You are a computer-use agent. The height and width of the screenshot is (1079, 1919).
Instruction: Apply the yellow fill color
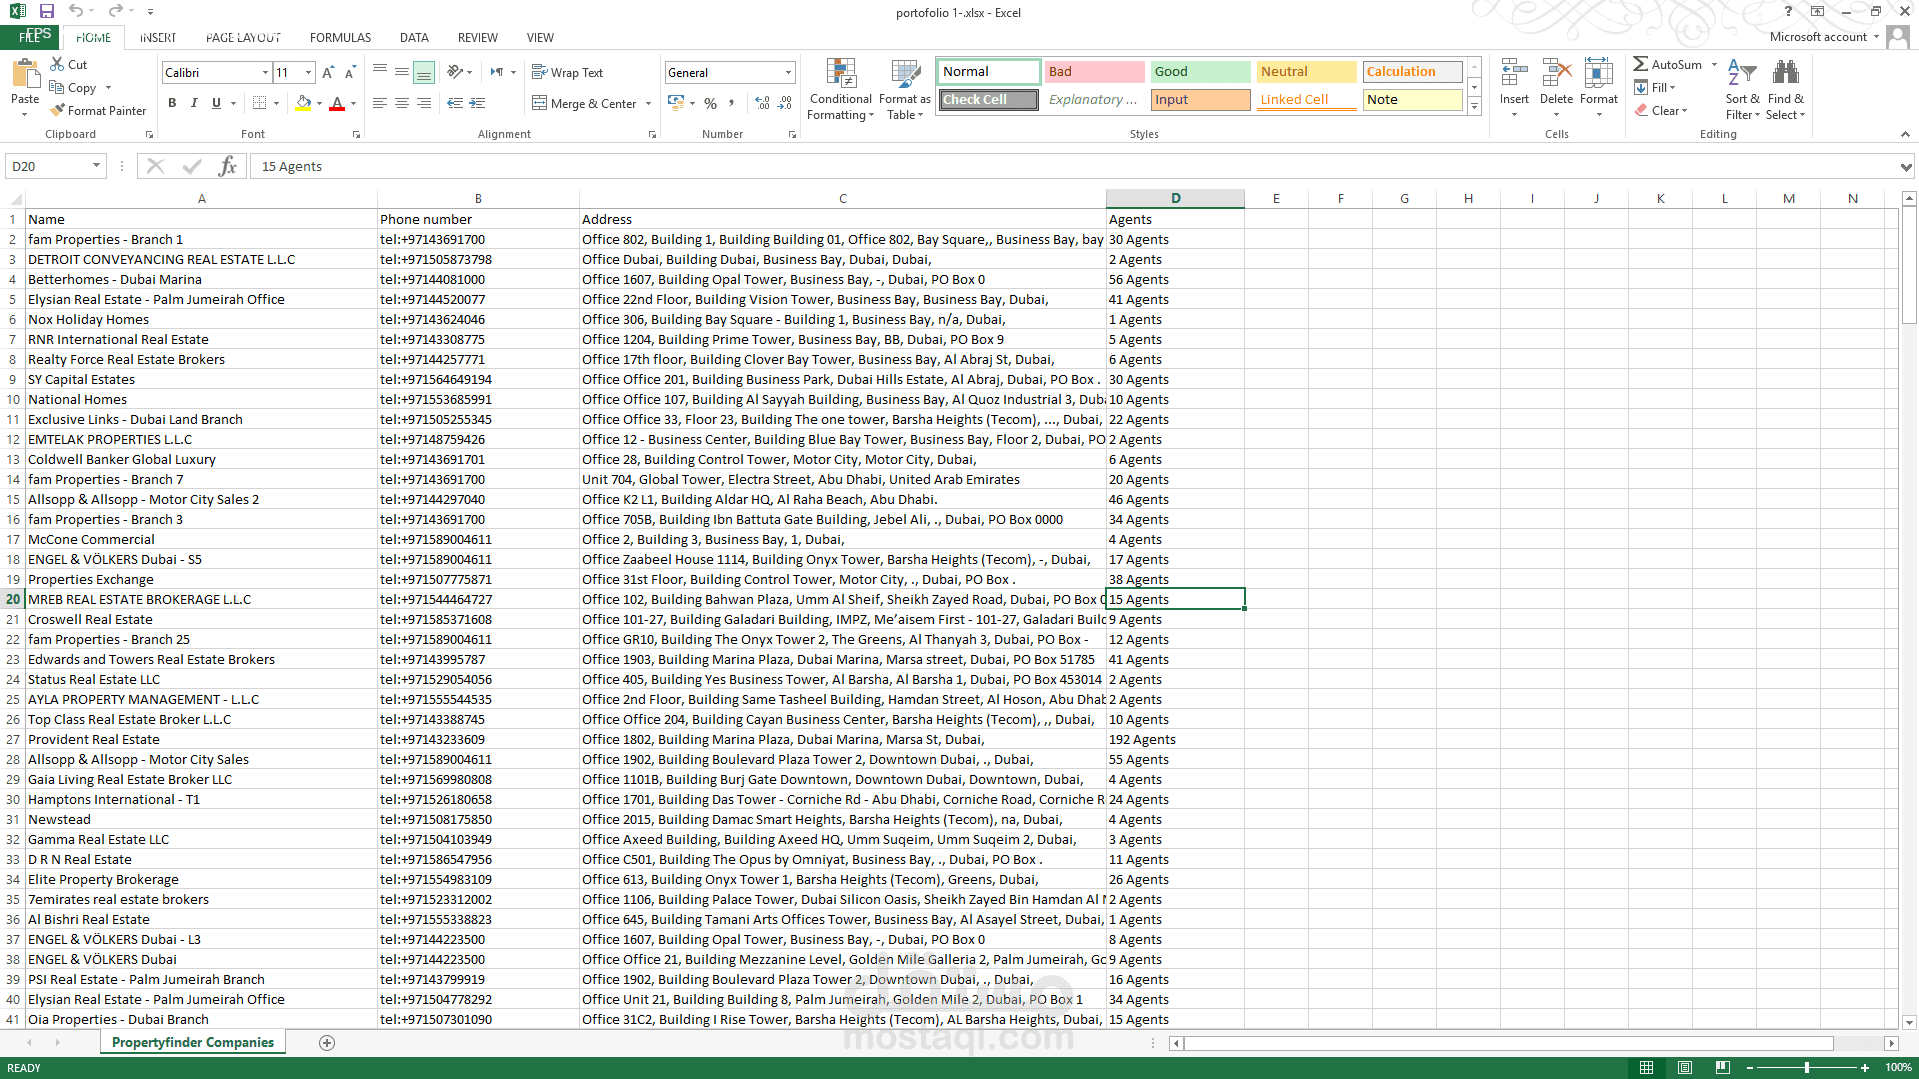click(x=303, y=103)
